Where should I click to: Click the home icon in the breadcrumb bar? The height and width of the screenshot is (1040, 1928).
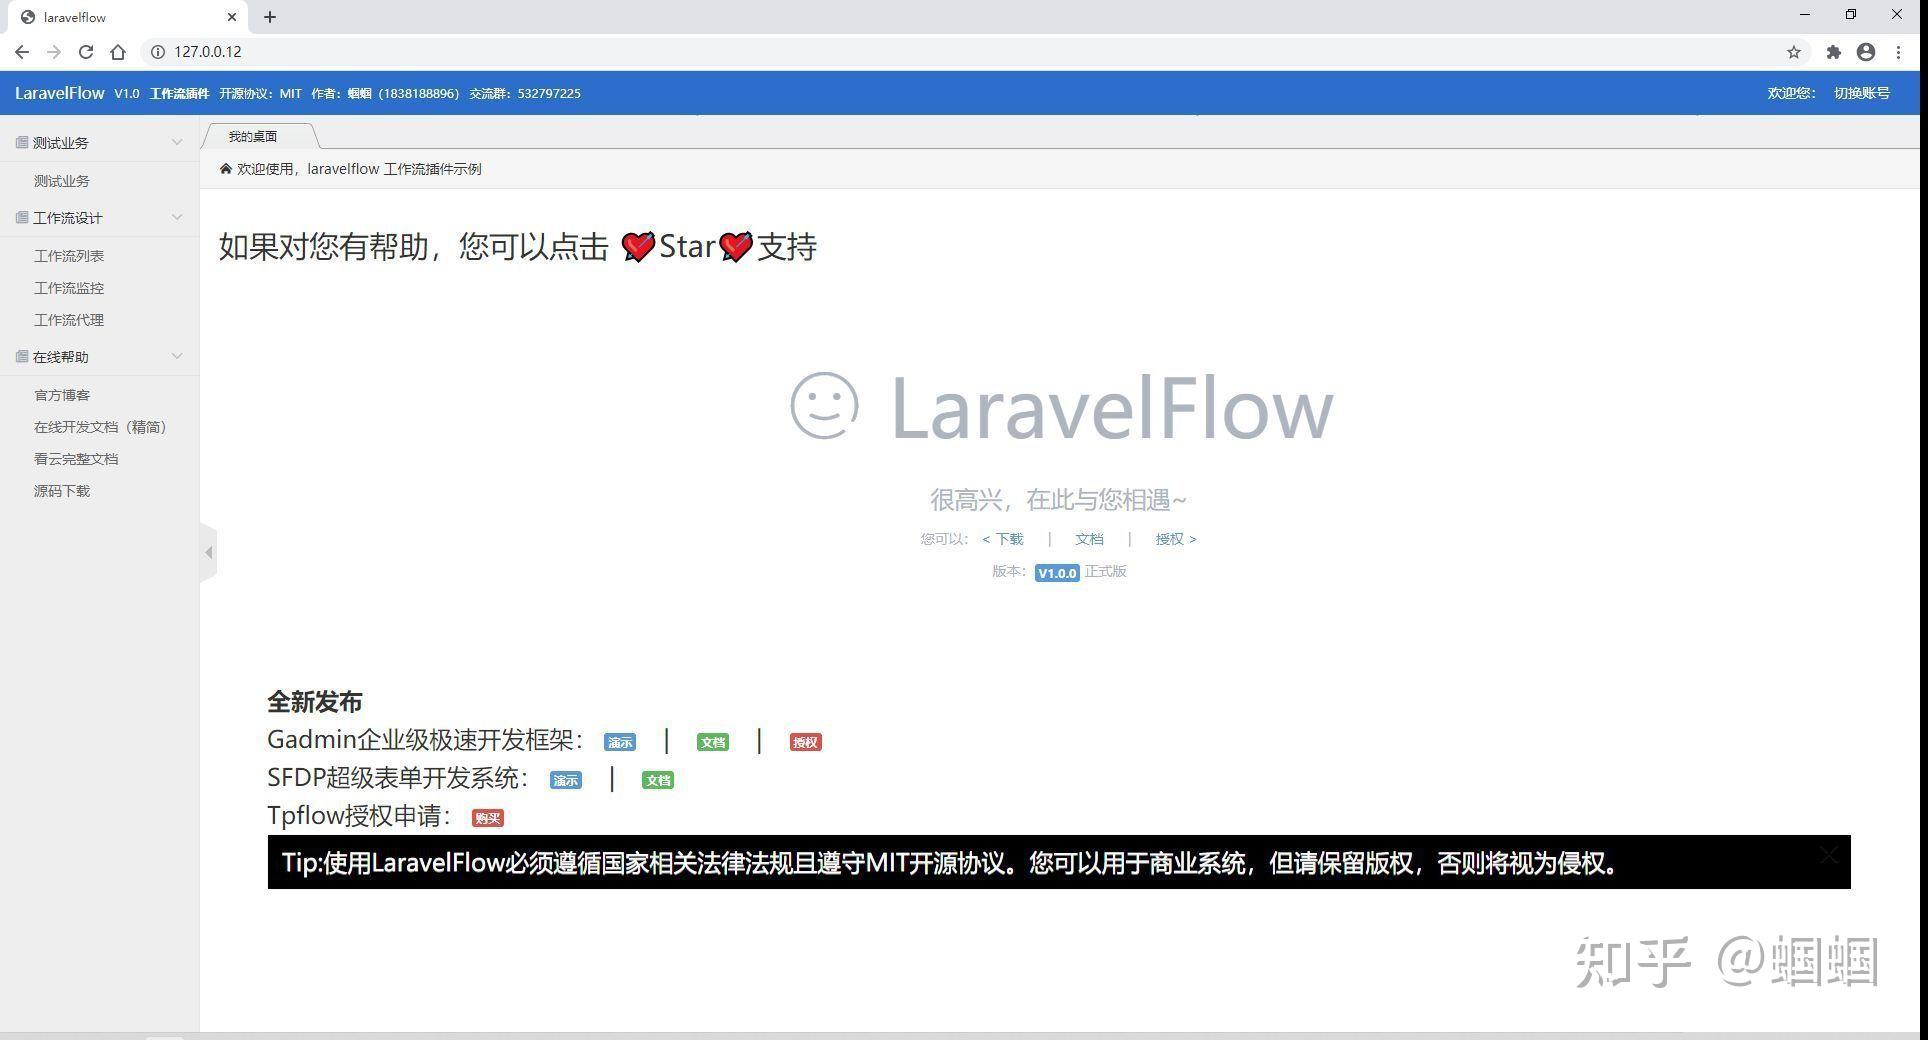(x=226, y=168)
